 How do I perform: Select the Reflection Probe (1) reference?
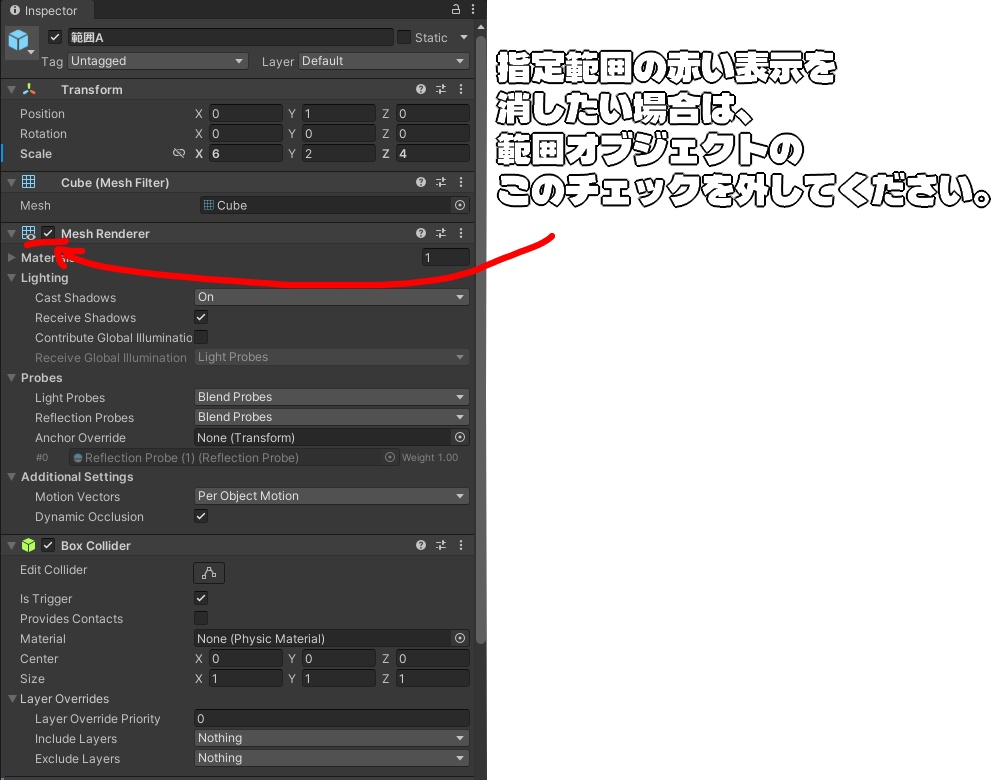click(x=230, y=457)
